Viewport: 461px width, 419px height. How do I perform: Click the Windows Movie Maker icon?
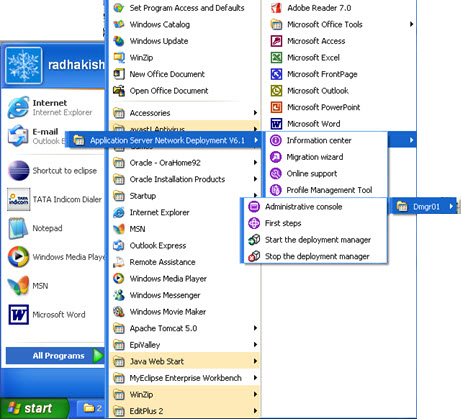pyautogui.click(x=119, y=312)
